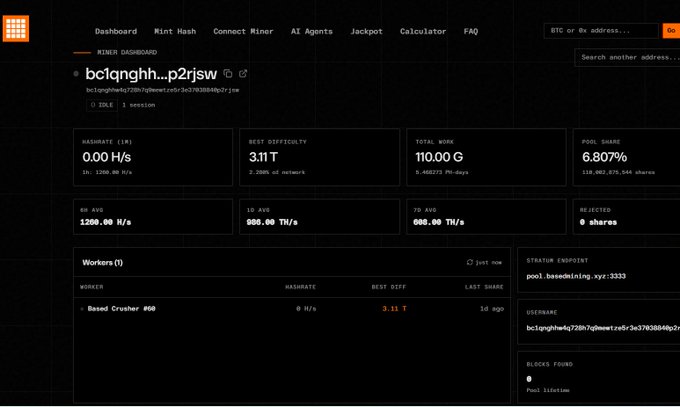Click the MINER DASHBOARD breadcrumb label
The width and height of the screenshot is (680, 407).
[x=127, y=53]
